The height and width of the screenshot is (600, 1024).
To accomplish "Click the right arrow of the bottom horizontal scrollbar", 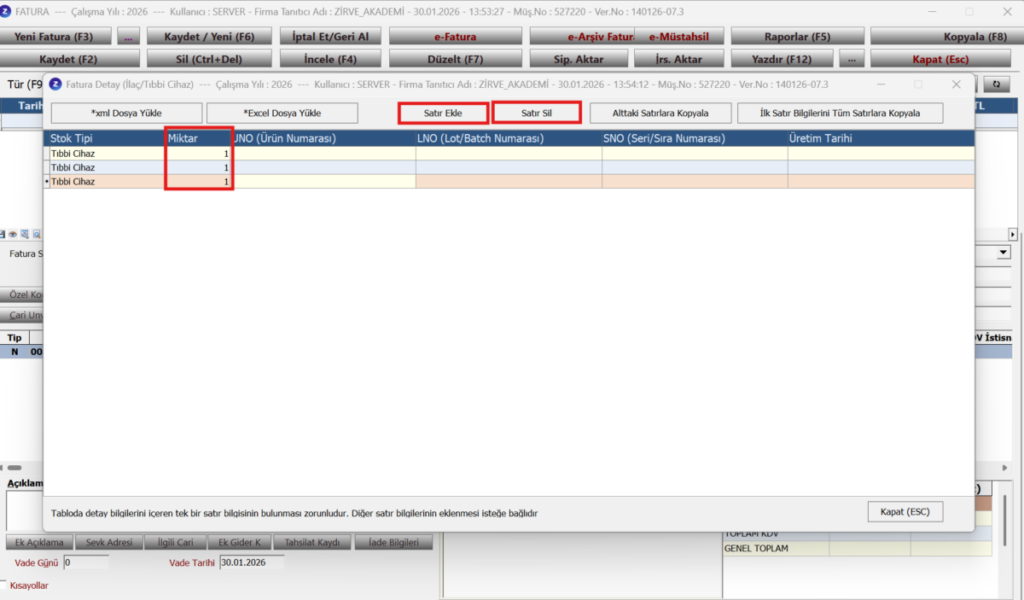I will [1004, 467].
